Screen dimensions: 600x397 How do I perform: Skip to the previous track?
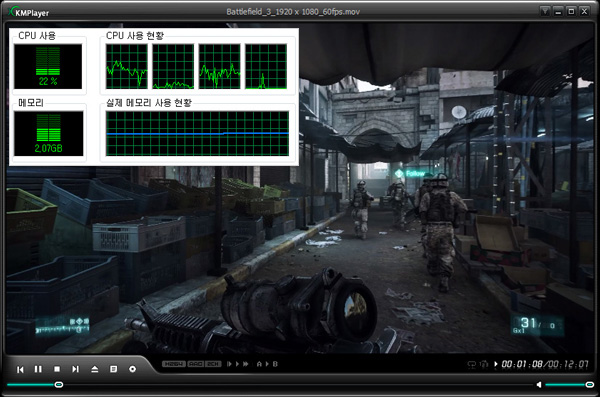click(x=20, y=369)
